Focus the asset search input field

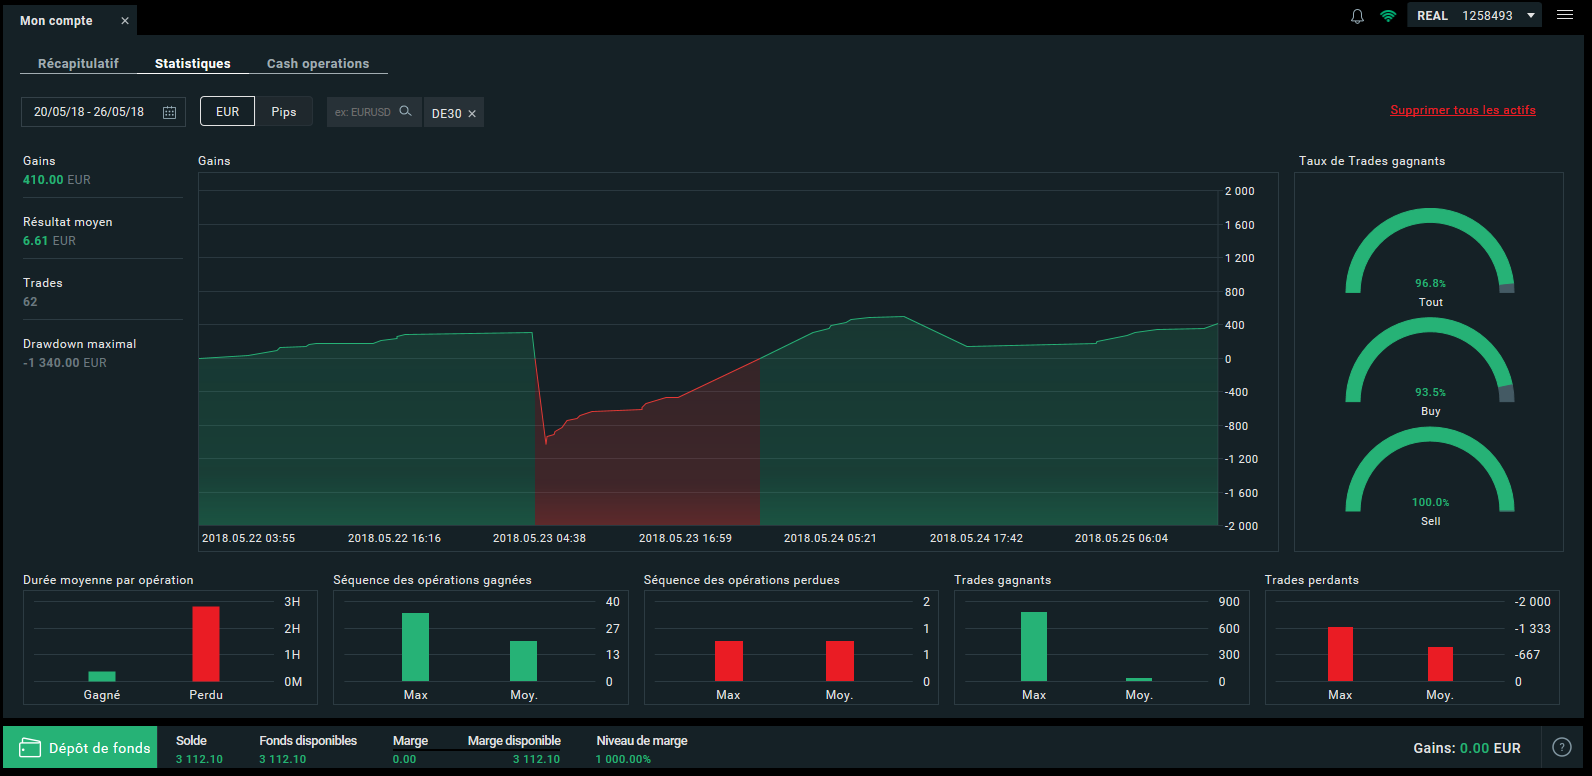point(362,112)
